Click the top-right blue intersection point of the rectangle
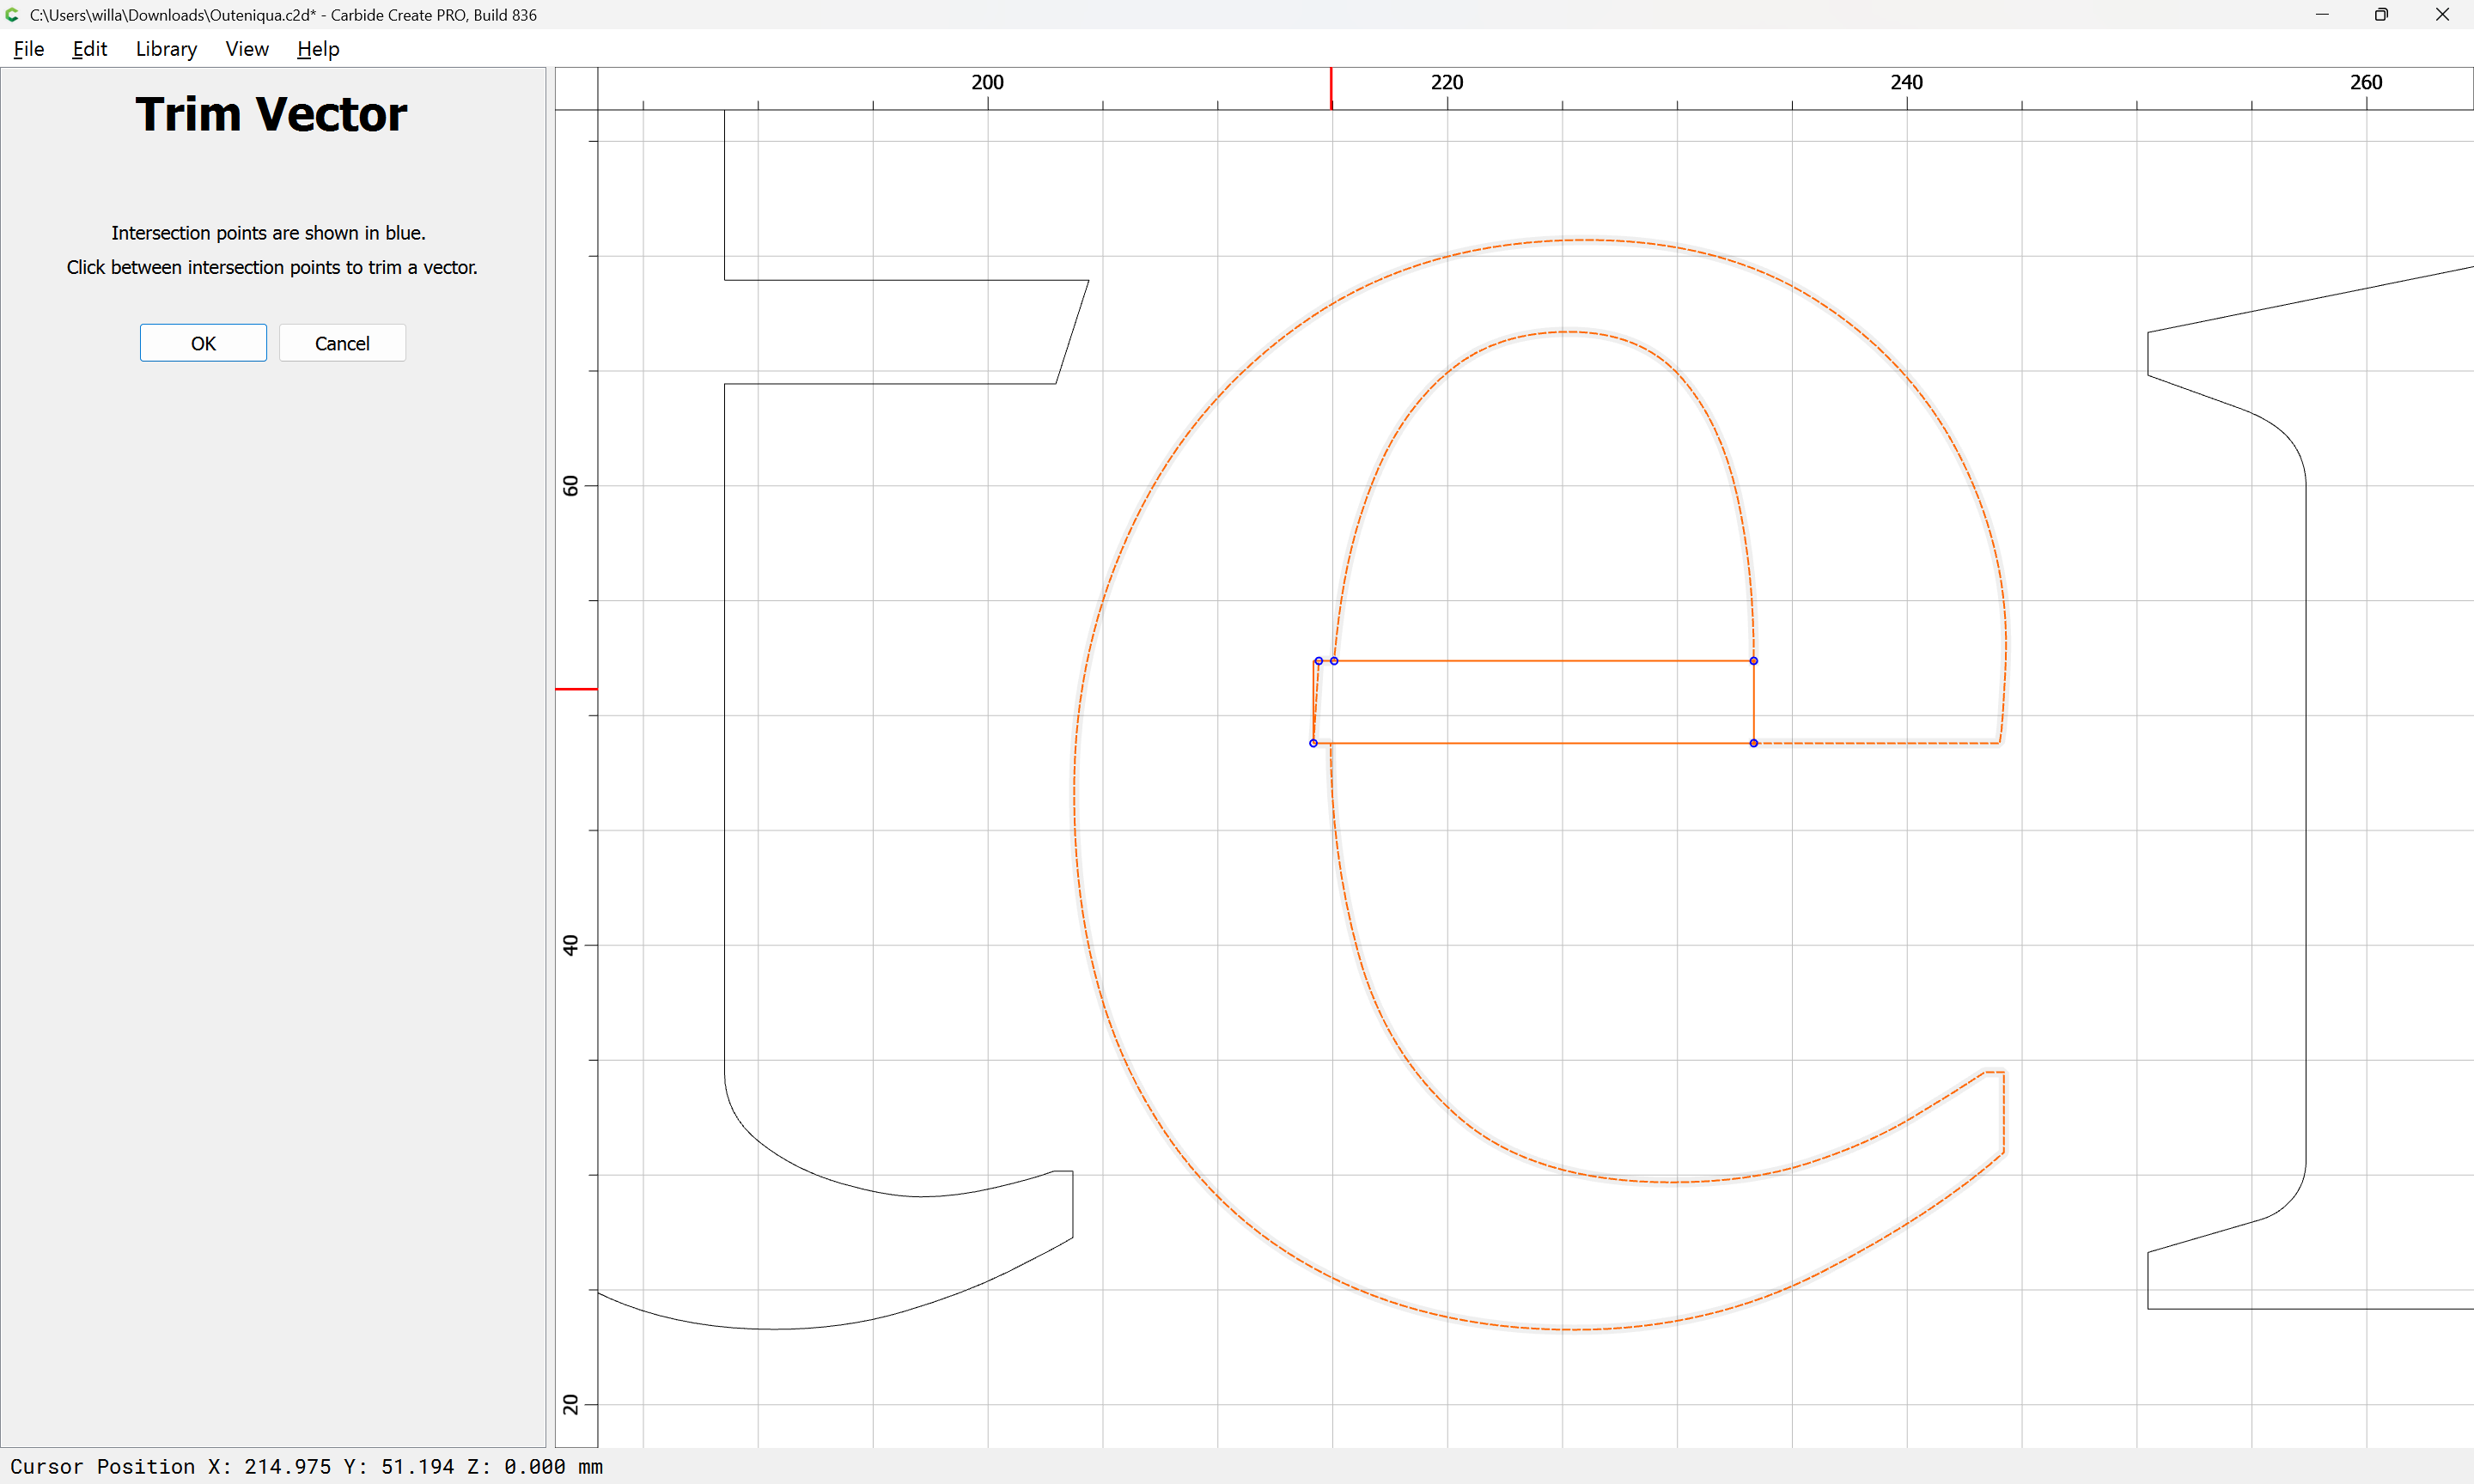 coord(1753,661)
